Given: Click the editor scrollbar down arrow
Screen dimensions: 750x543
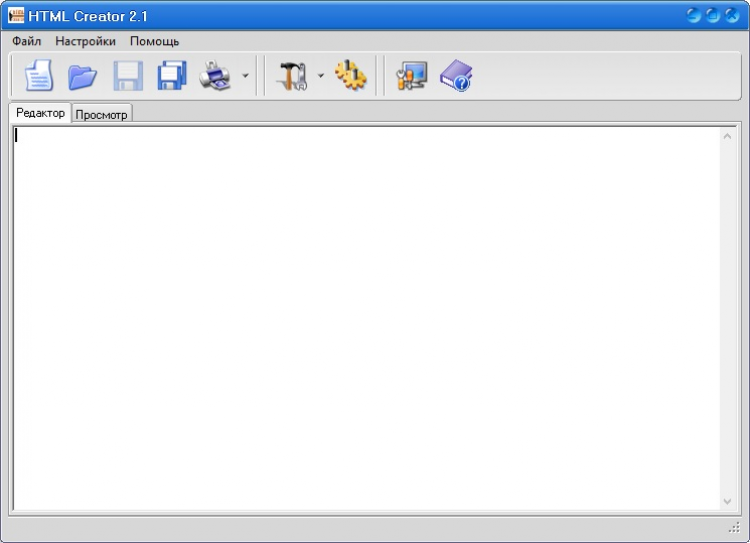Looking at the screenshot, I should pyautogui.click(x=728, y=501).
